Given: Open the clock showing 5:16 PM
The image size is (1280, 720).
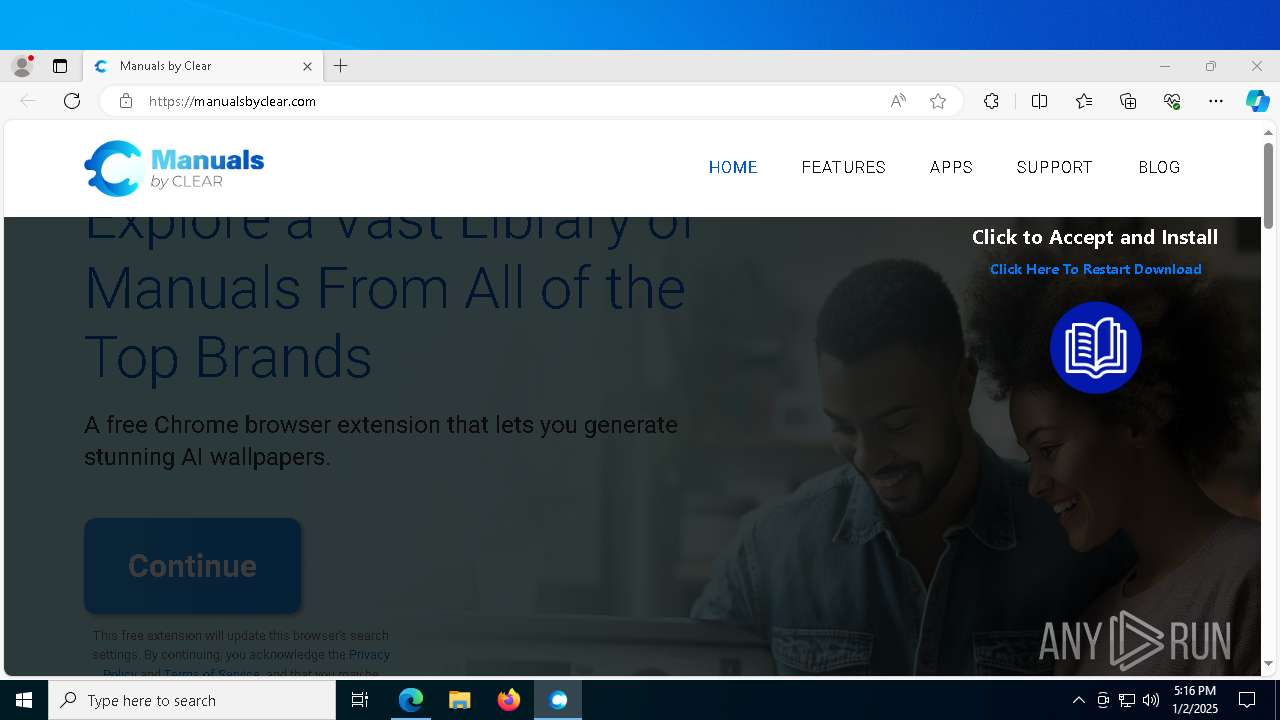Looking at the screenshot, I should point(1195,700).
